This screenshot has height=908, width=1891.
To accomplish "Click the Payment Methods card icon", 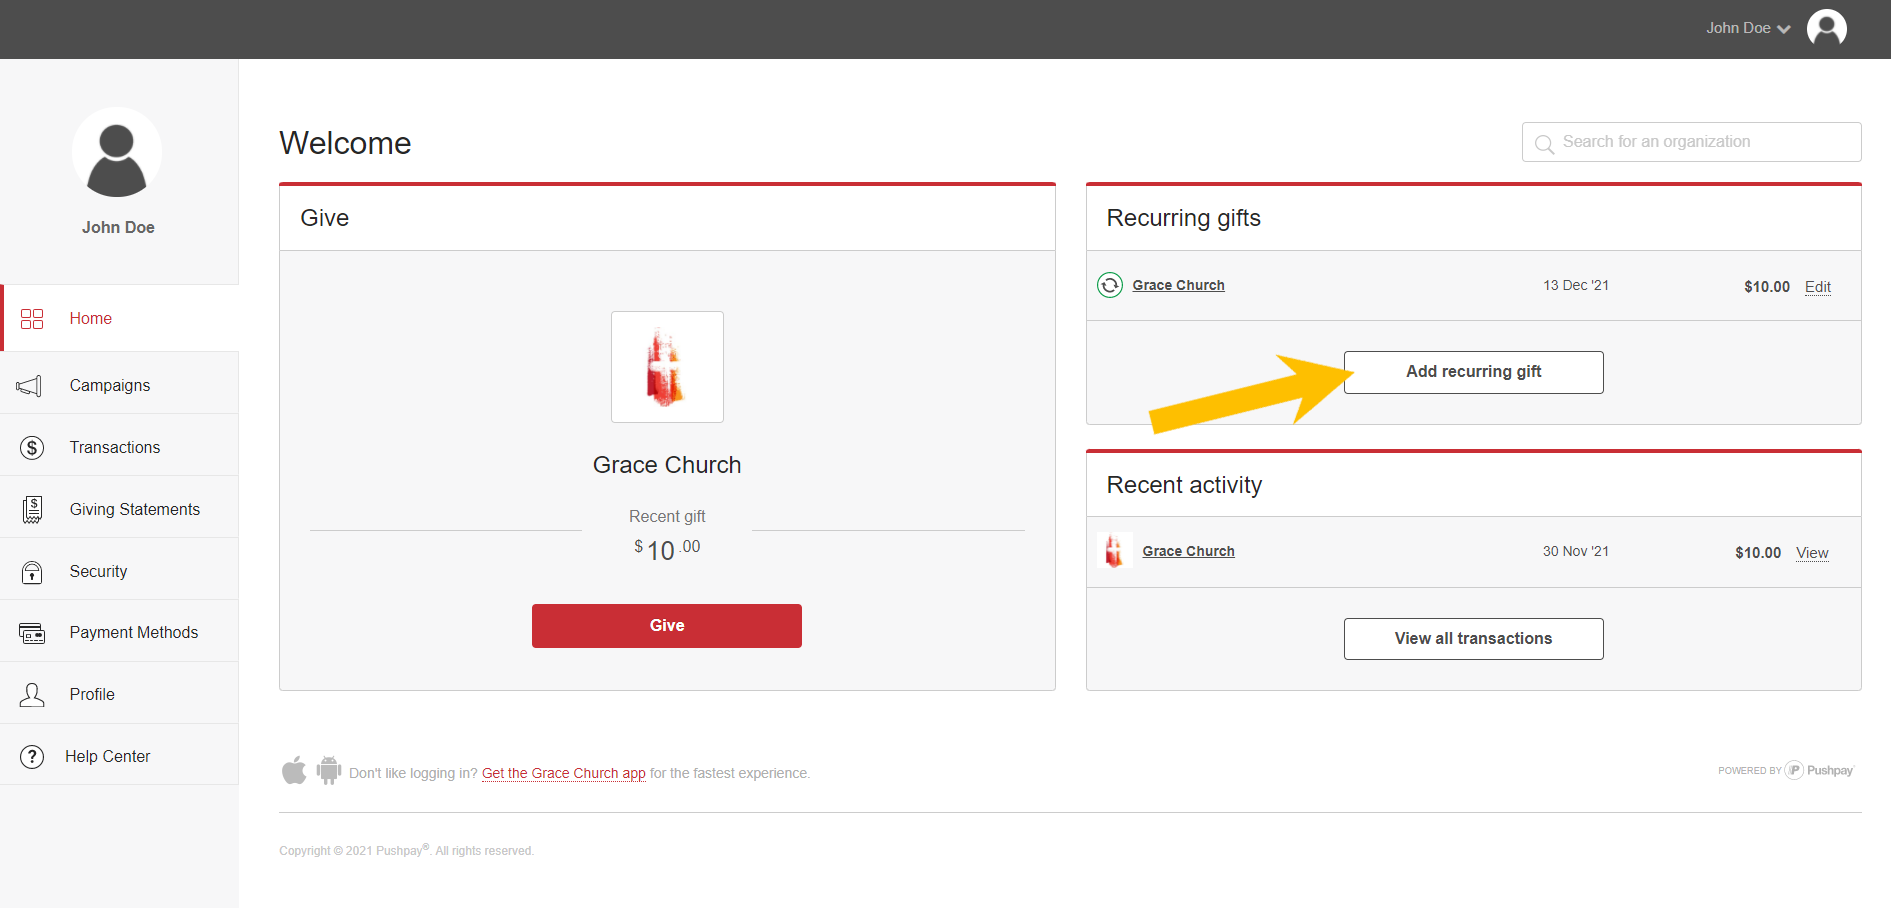I will click(x=32, y=633).
